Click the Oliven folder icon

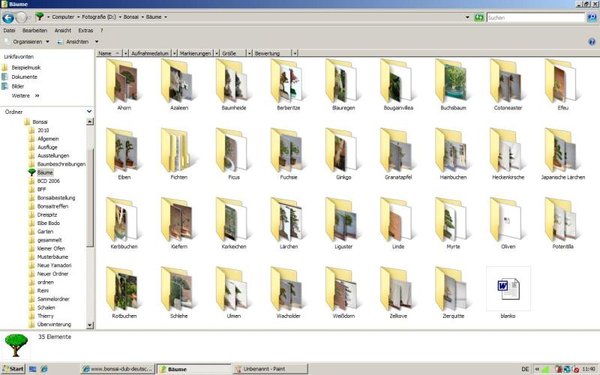click(507, 220)
